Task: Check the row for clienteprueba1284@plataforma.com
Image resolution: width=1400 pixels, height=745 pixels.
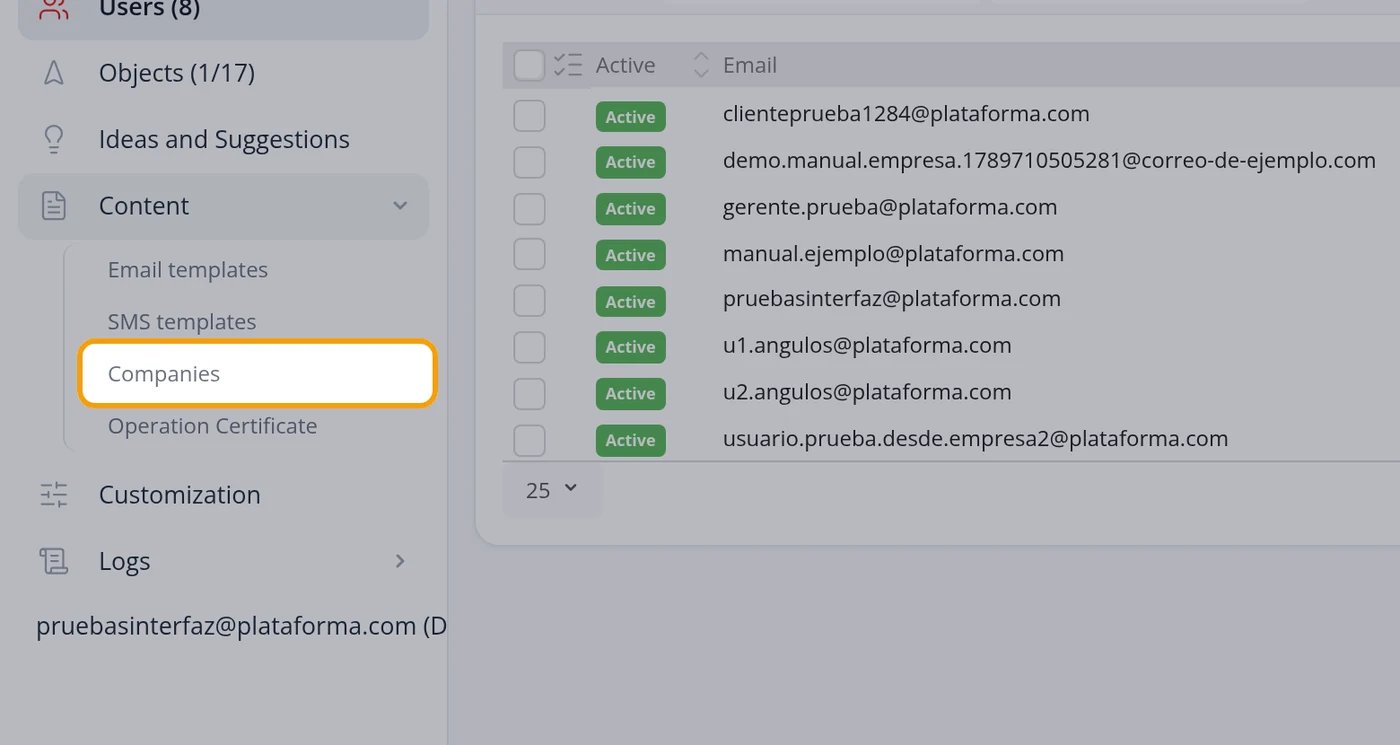Action: click(x=529, y=115)
